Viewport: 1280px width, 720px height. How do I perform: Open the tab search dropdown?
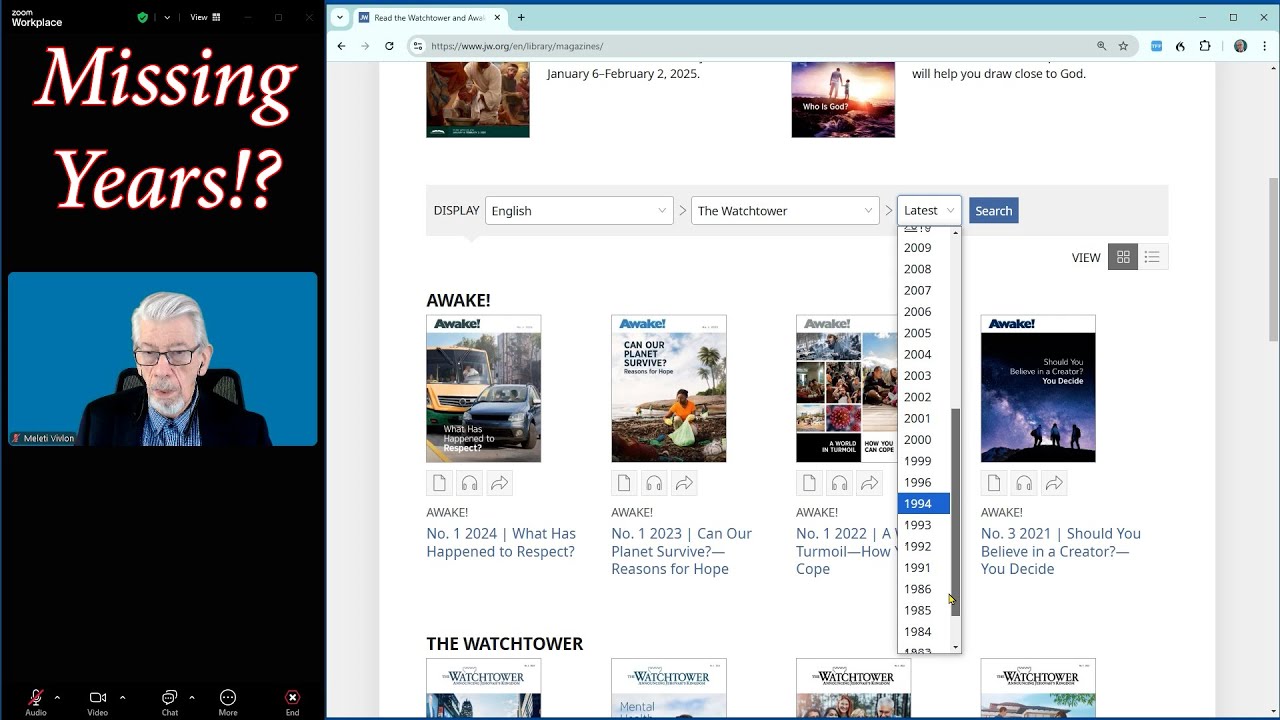pyautogui.click(x=340, y=17)
